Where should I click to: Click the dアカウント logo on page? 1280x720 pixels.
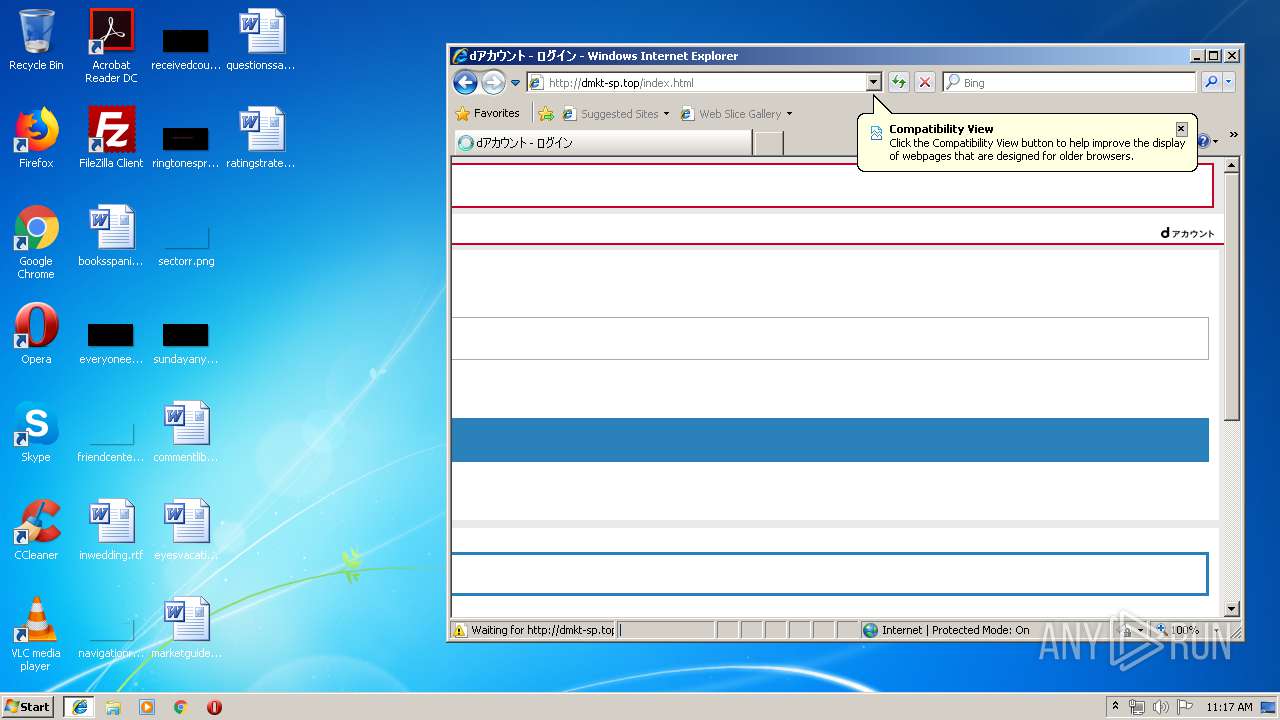(x=1187, y=233)
